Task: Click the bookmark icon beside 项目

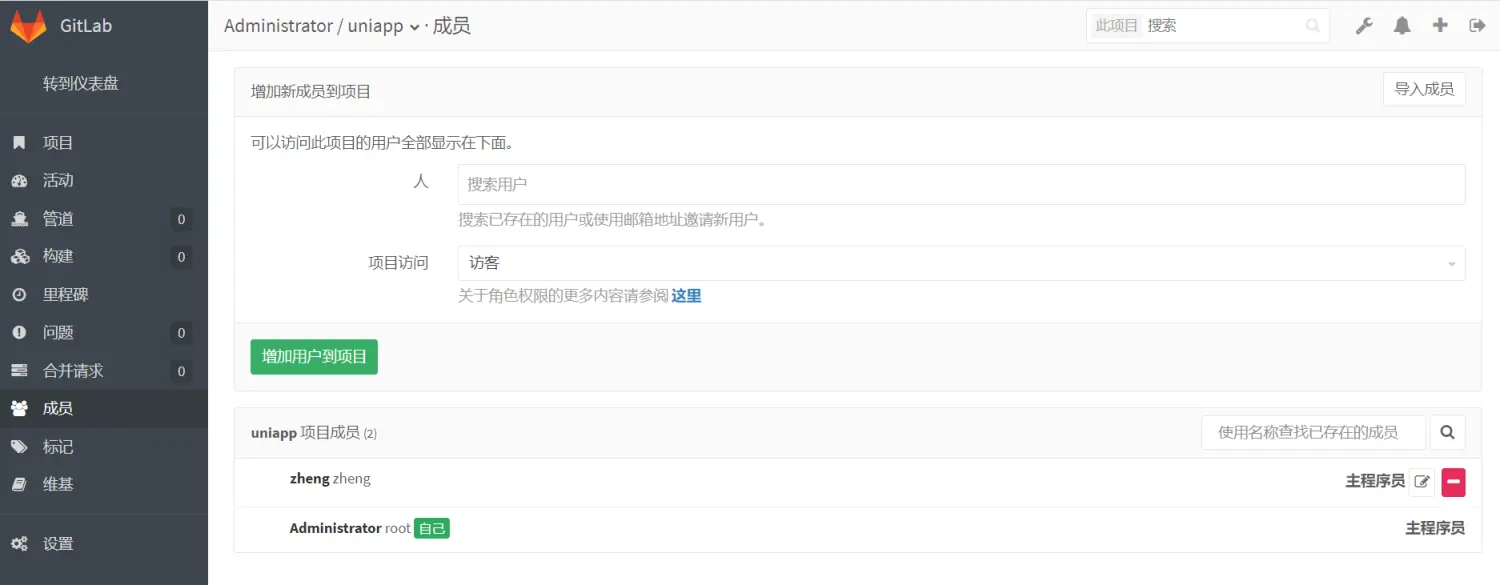Action: (19, 143)
